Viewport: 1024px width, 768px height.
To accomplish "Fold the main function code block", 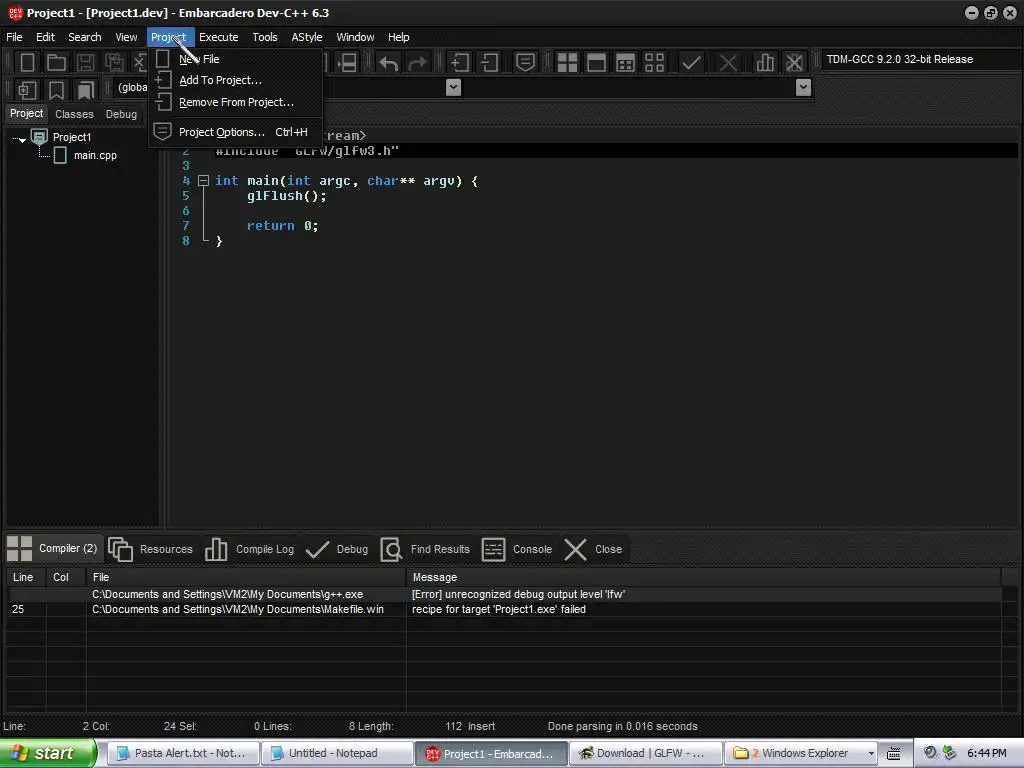I will [203, 181].
